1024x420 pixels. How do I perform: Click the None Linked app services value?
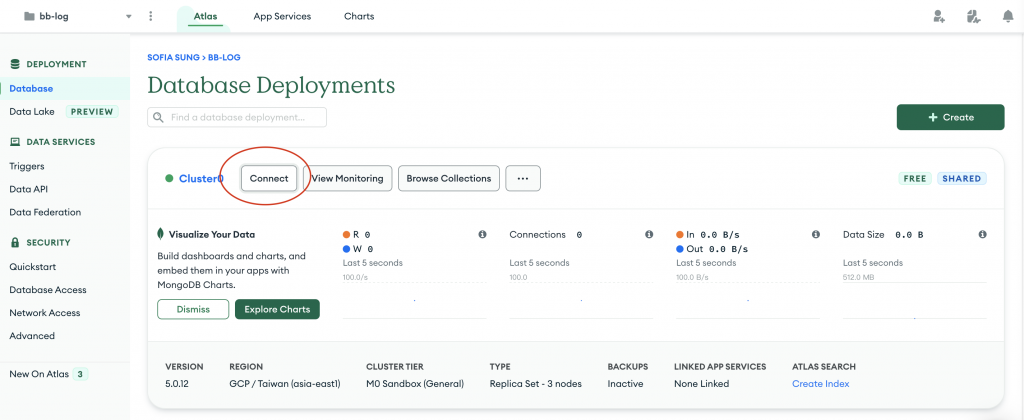(x=701, y=384)
